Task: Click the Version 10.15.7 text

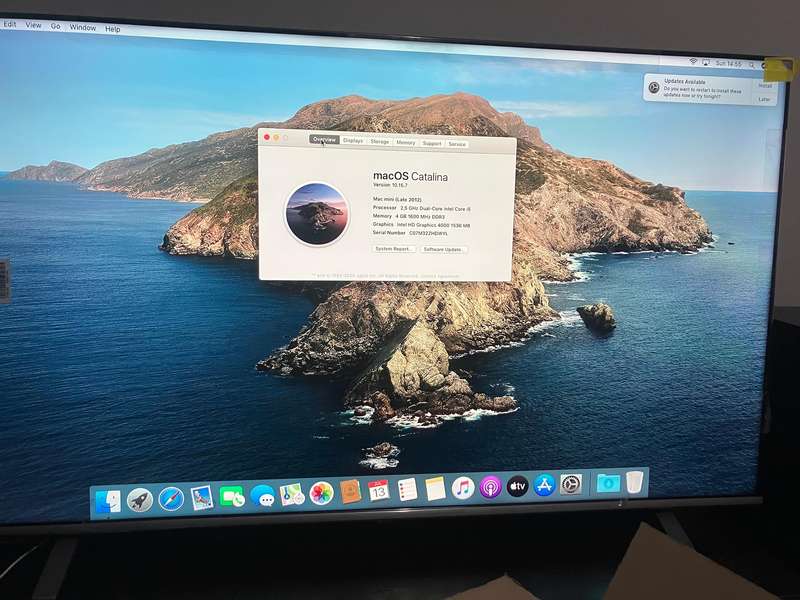Action: coord(390,185)
